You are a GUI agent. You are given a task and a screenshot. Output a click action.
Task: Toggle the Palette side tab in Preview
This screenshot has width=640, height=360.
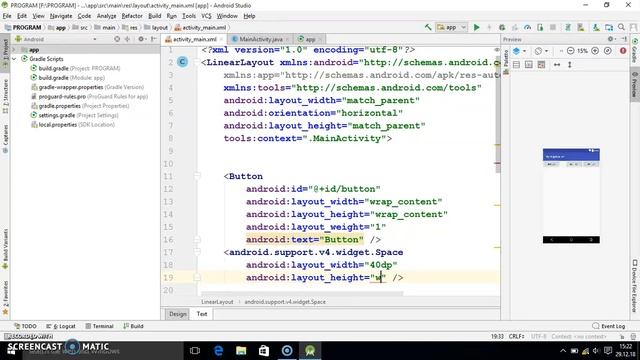[x=506, y=61]
